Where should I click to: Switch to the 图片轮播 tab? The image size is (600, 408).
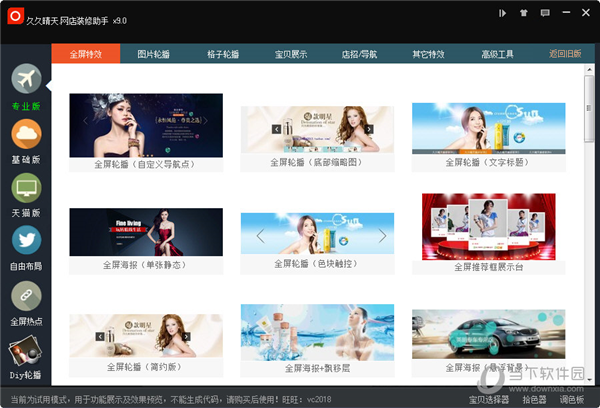(x=153, y=54)
